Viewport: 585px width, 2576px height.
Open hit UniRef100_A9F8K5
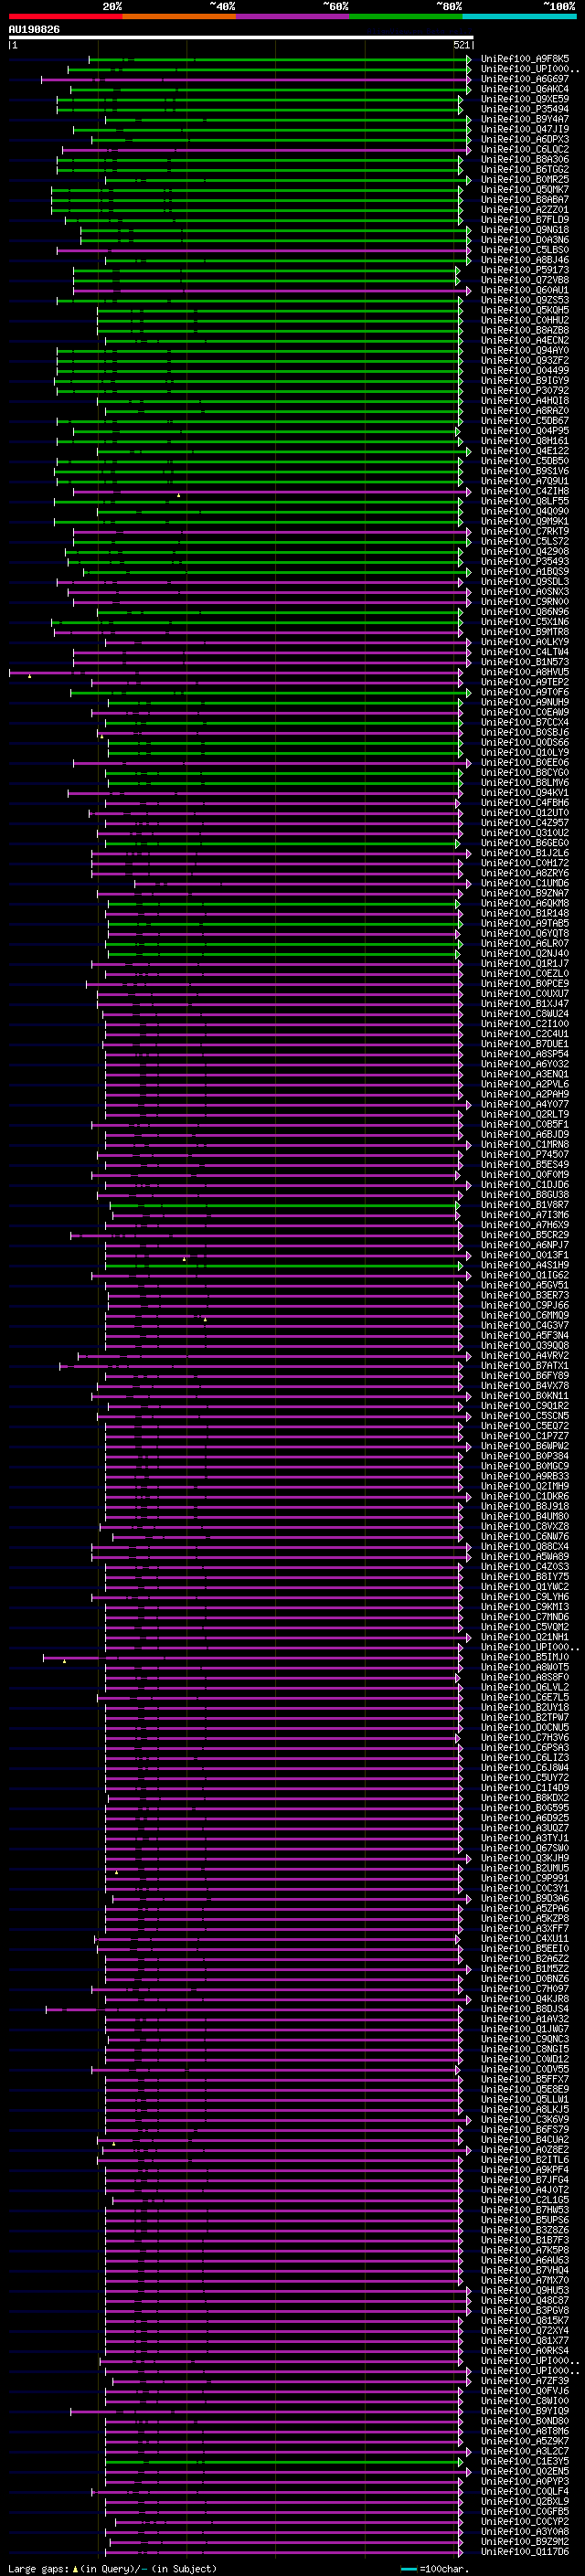(524, 59)
